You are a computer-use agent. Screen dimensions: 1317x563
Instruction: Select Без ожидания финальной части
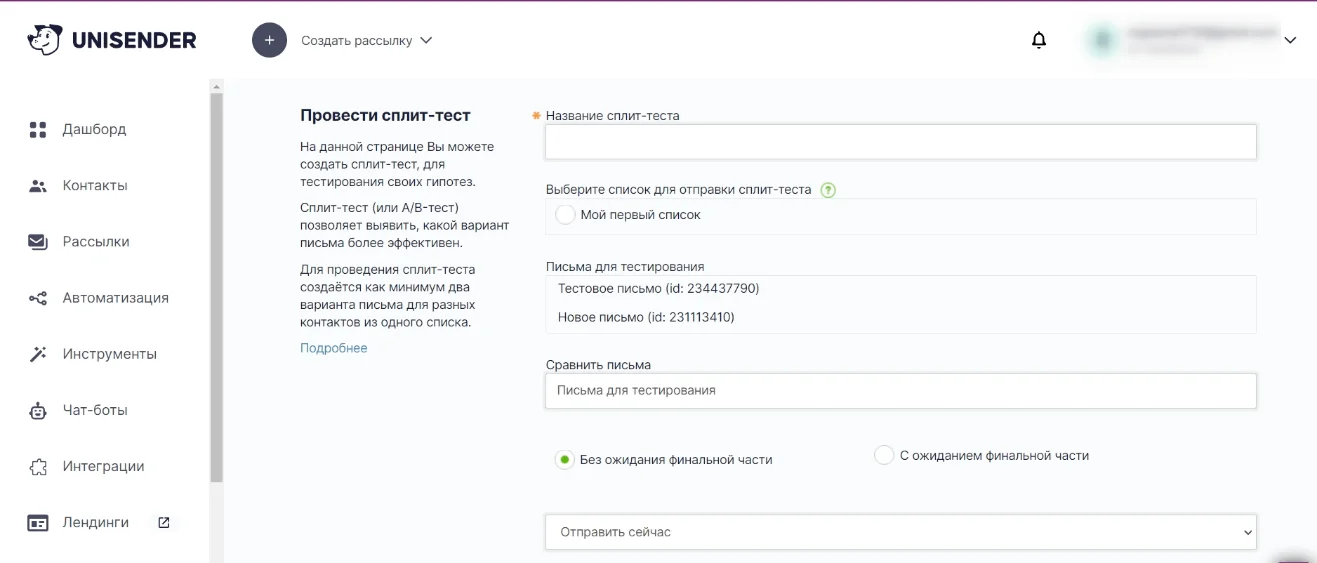pos(565,460)
